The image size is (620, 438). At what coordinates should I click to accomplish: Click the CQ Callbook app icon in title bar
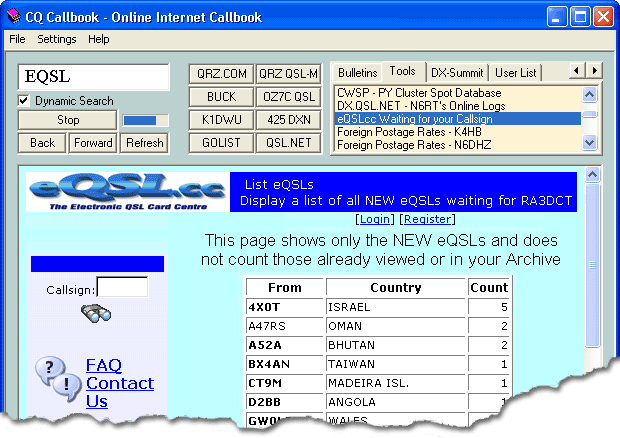14,17
